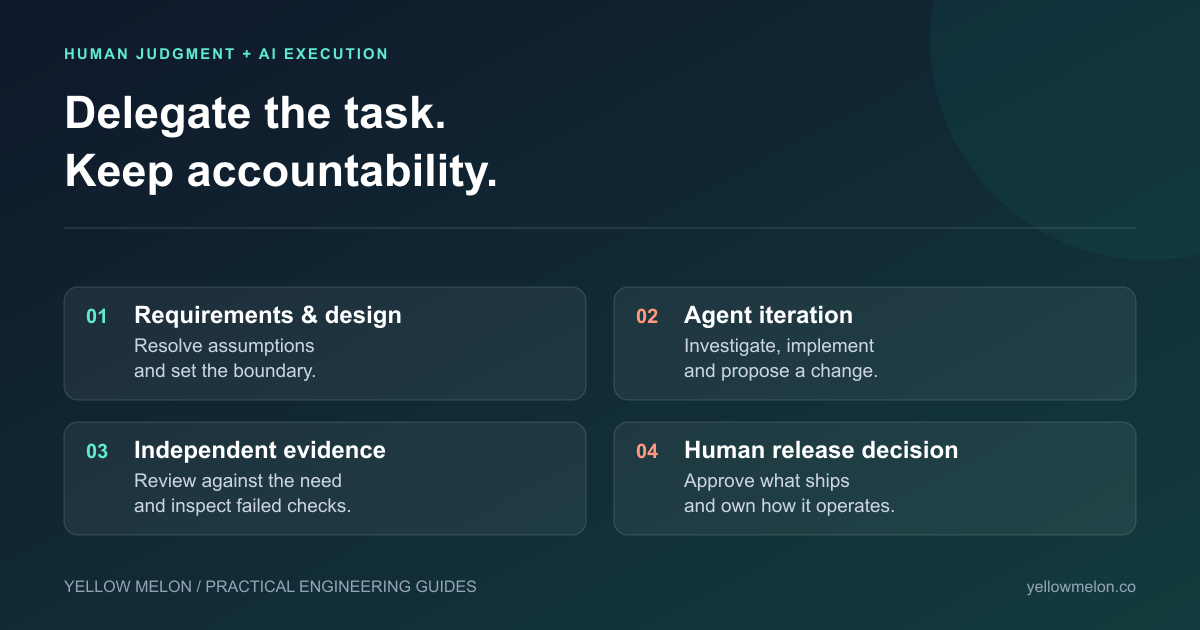This screenshot has width=1200, height=630.
Task: Open the yellowmelon.co link
Action: coord(1081,587)
